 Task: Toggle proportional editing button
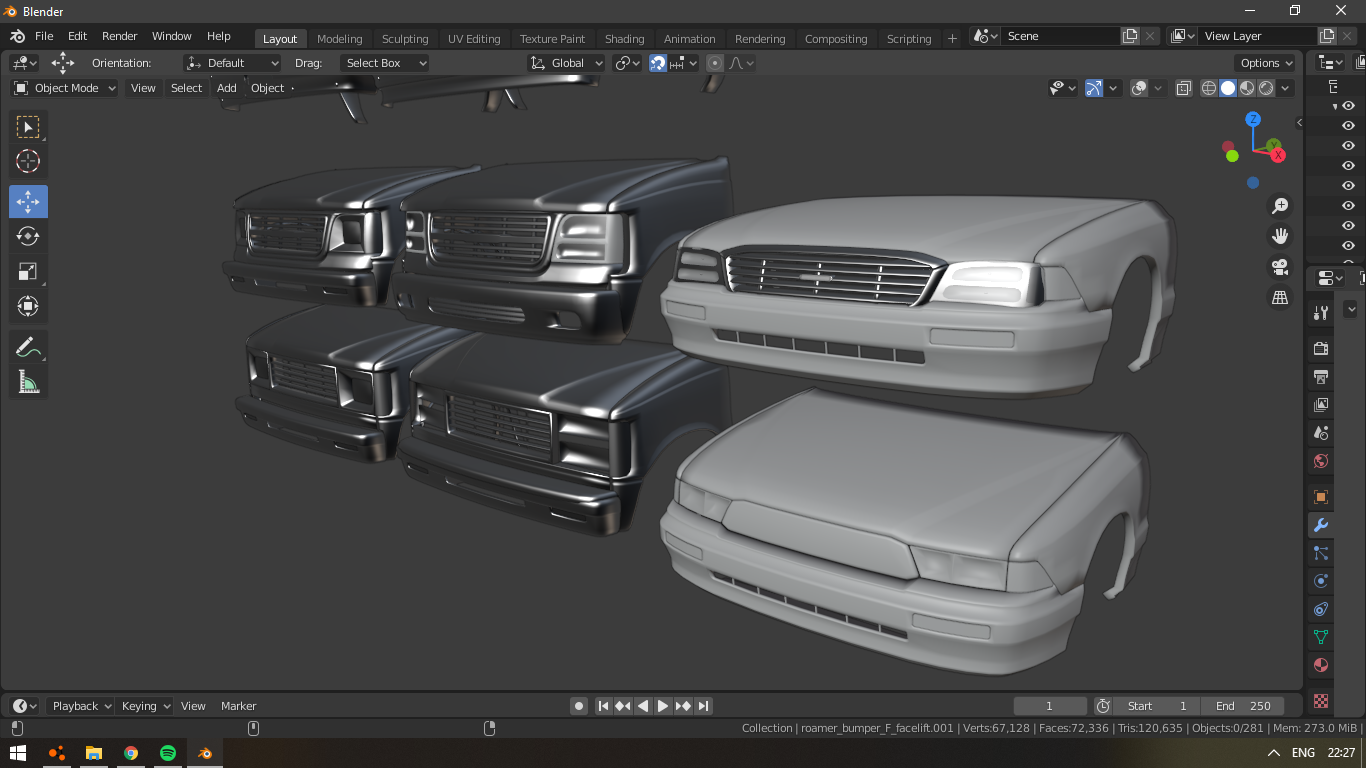click(714, 63)
